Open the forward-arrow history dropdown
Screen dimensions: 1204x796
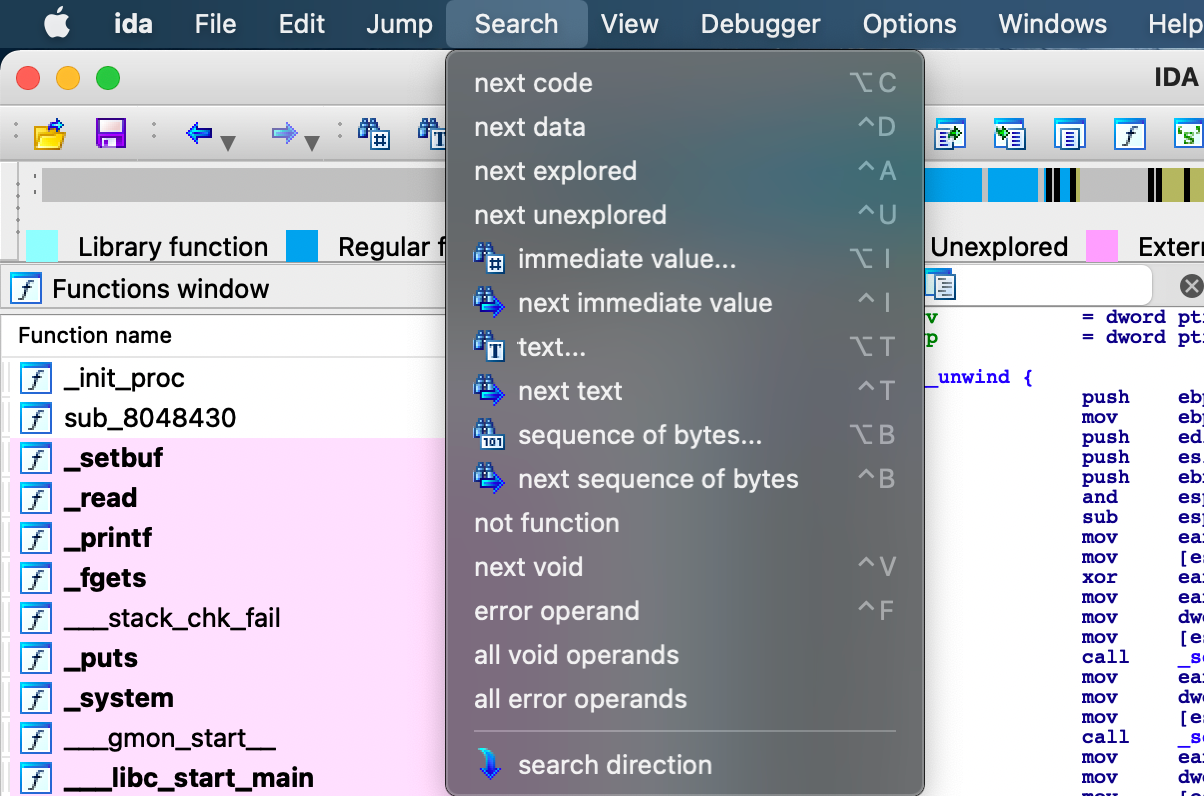(311, 143)
